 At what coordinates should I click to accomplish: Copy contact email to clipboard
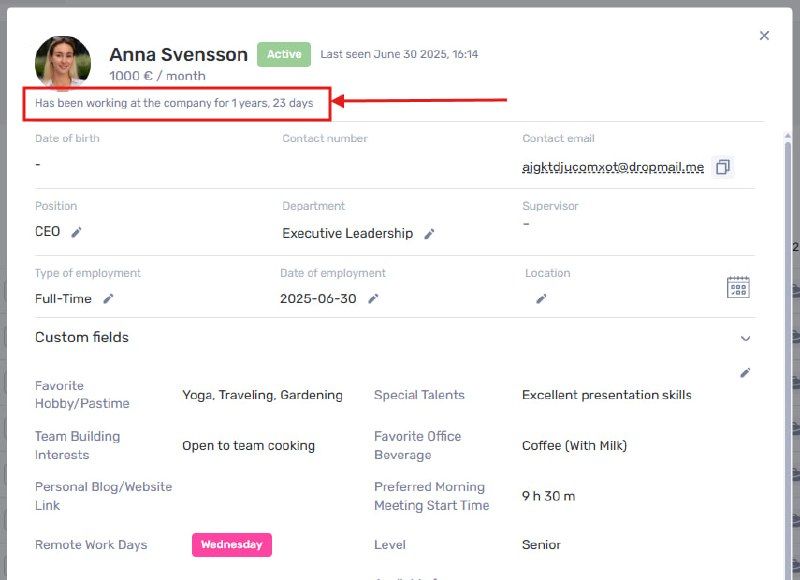point(722,167)
